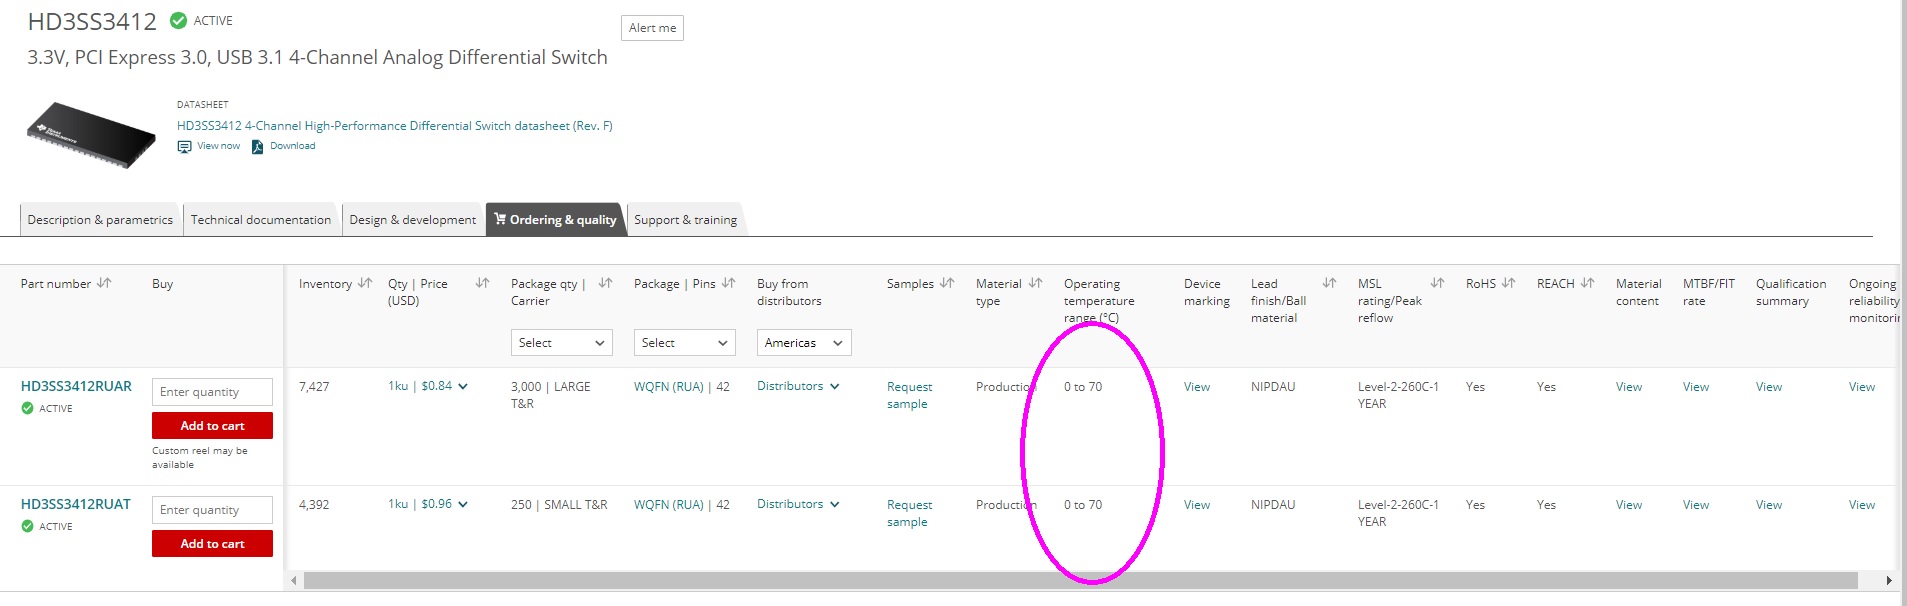Sort the Inventory column
1907x606 pixels.
365,283
